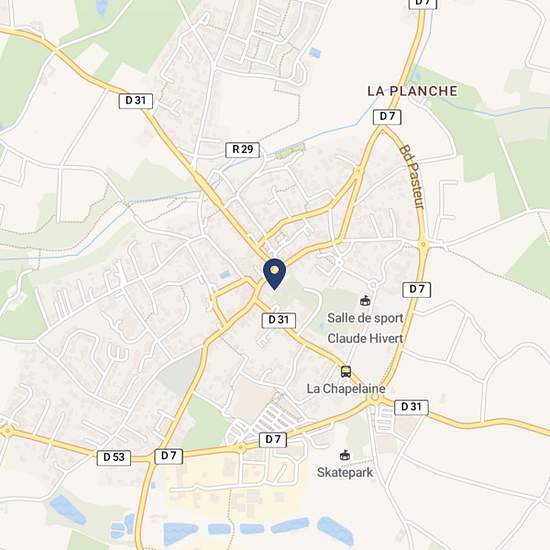Click the D 7 shield on Bd Pasteur
The height and width of the screenshot is (550, 550).
click(416, 290)
